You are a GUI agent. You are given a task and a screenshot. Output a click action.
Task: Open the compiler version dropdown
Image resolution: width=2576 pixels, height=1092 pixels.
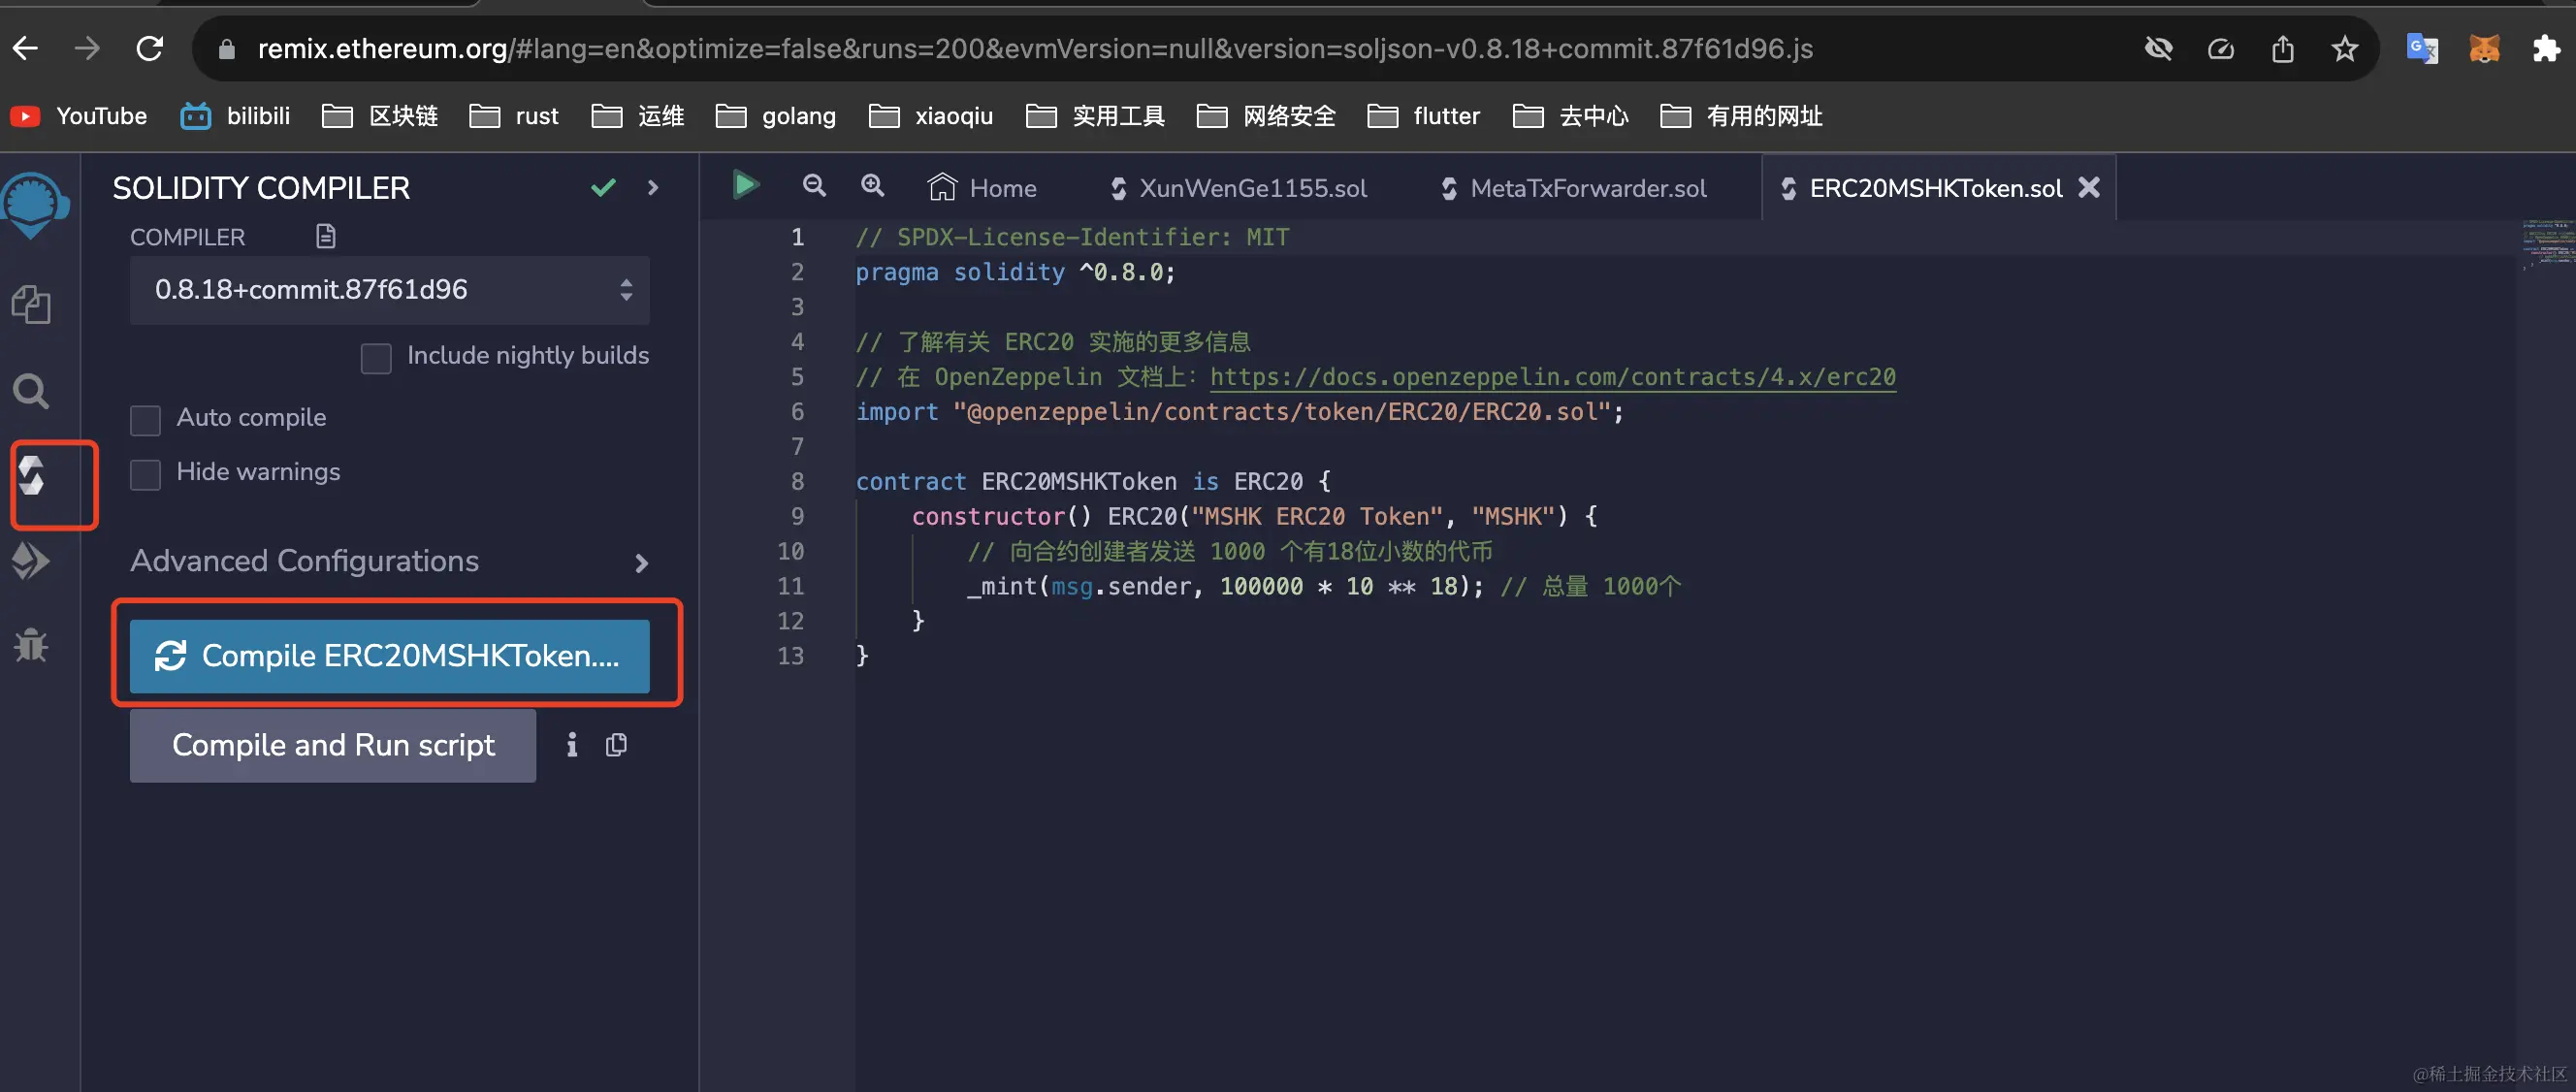point(389,290)
